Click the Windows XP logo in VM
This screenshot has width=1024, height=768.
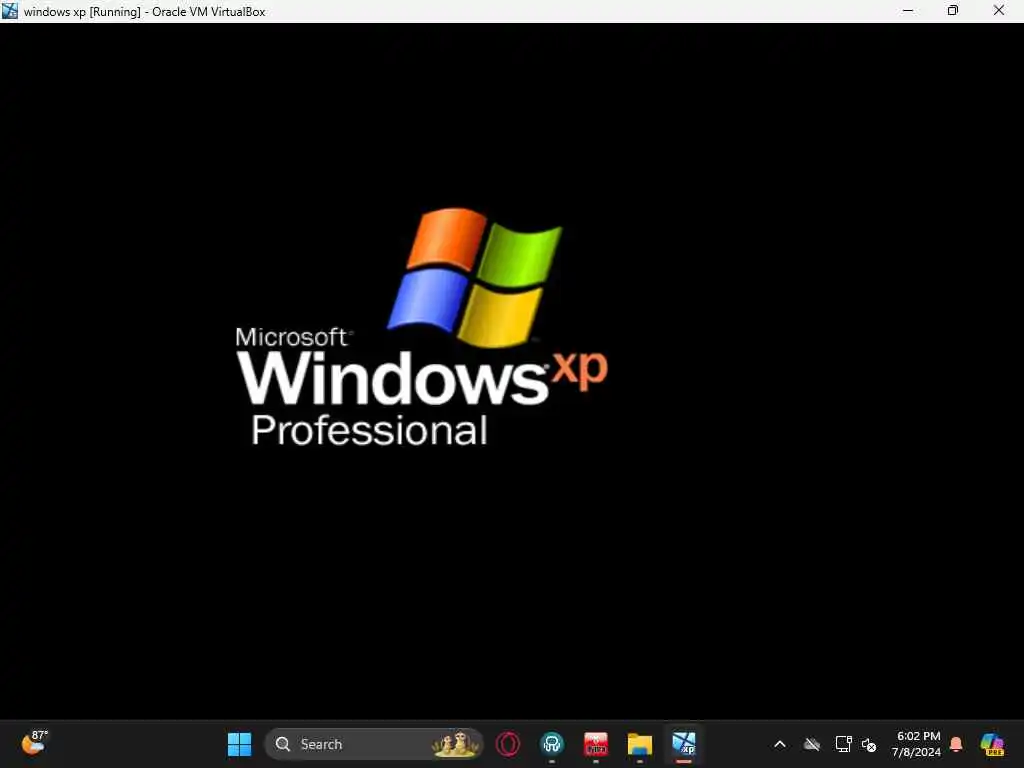(x=421, y=328)
